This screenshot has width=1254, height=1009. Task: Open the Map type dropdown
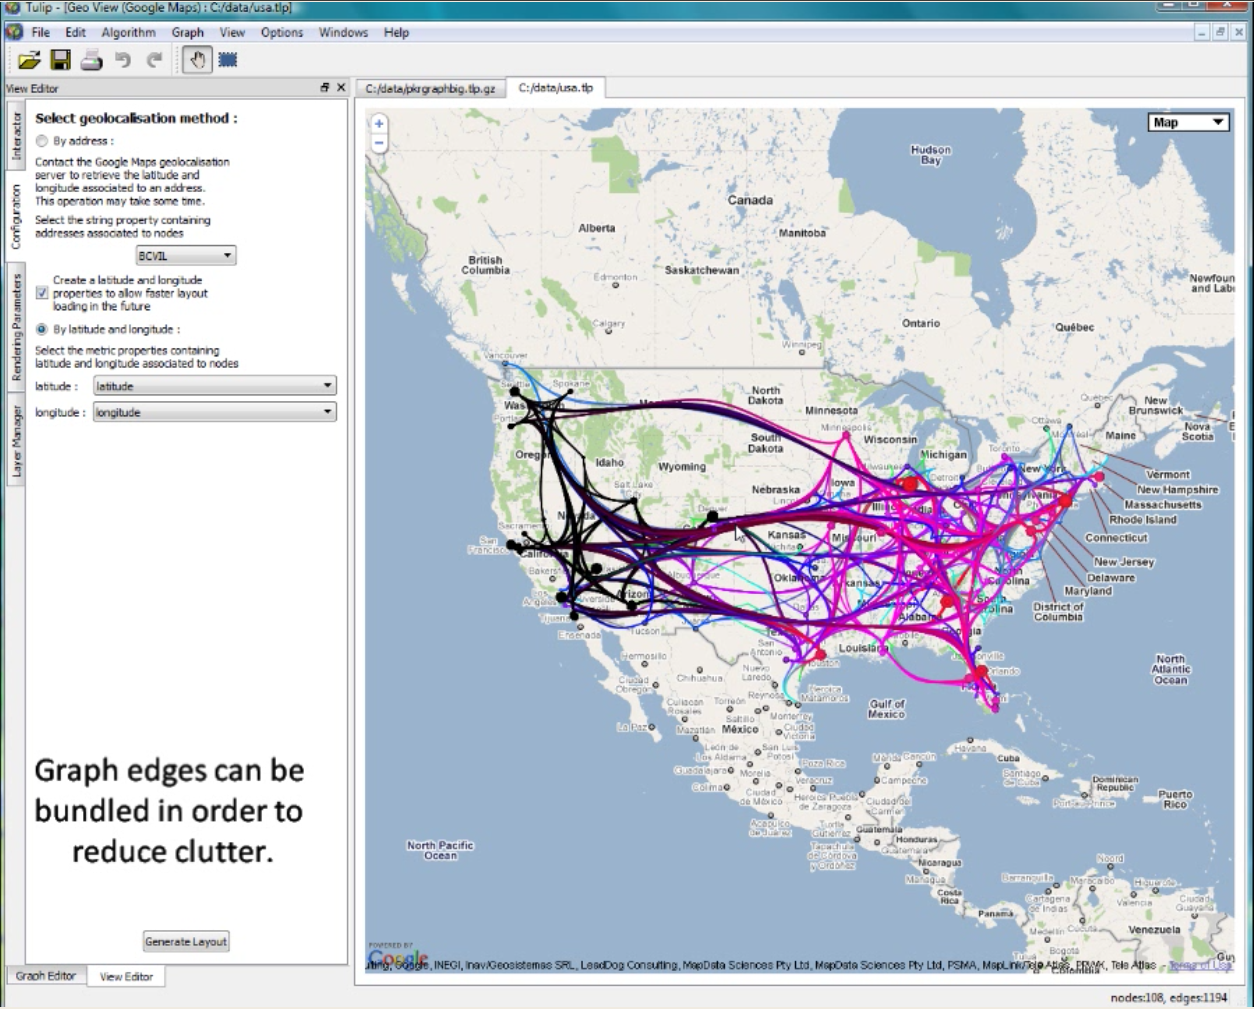click(x=1188, y=123)
